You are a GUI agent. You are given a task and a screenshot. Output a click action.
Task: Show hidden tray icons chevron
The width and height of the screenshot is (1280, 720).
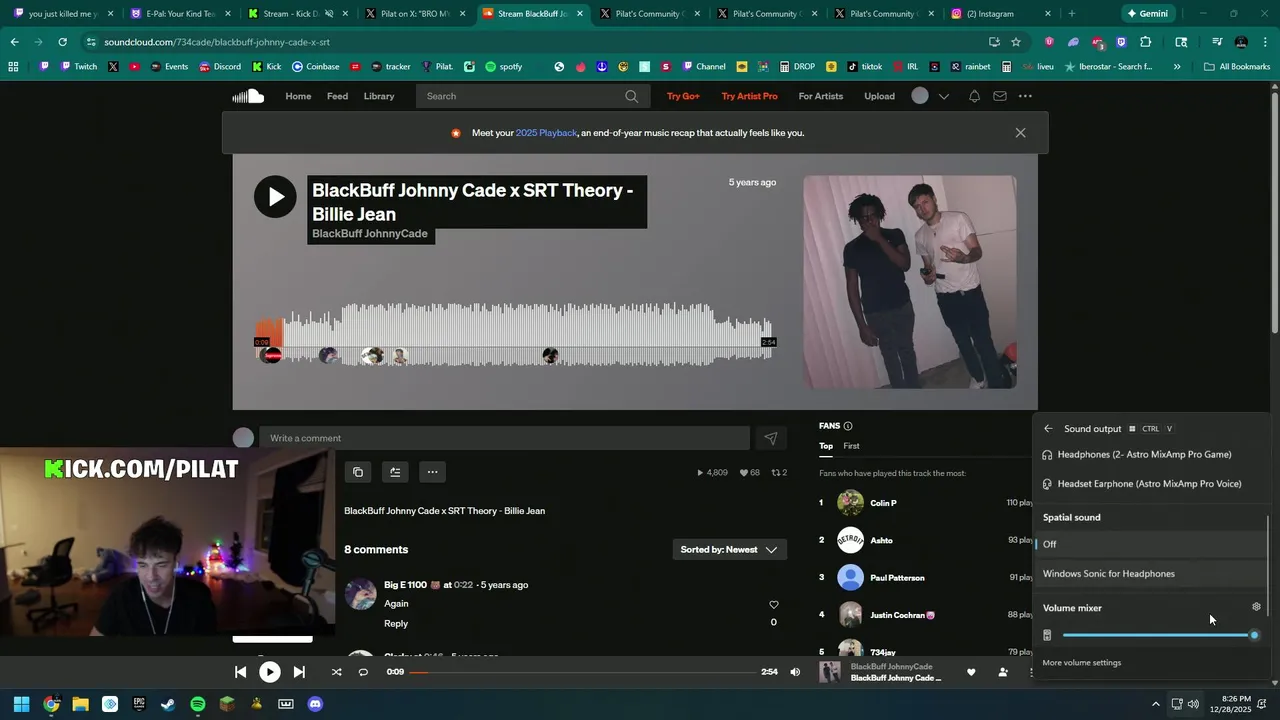coord(1156,704)
